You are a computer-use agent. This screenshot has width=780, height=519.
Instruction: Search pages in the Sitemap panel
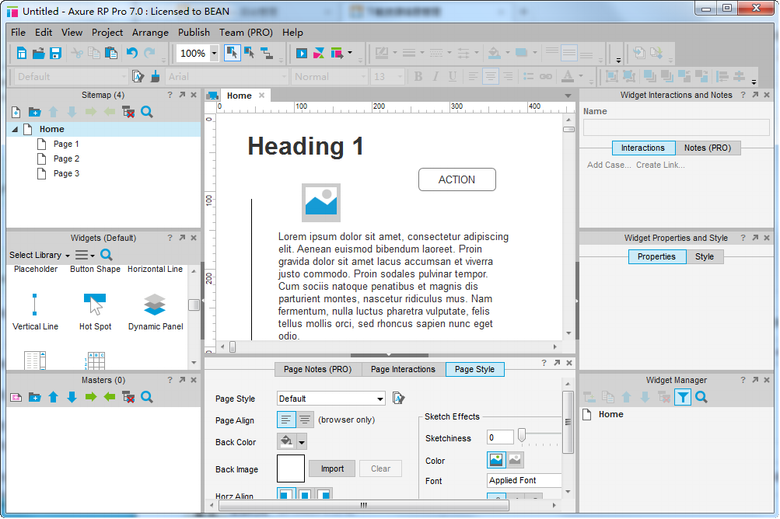pos(147,112)
